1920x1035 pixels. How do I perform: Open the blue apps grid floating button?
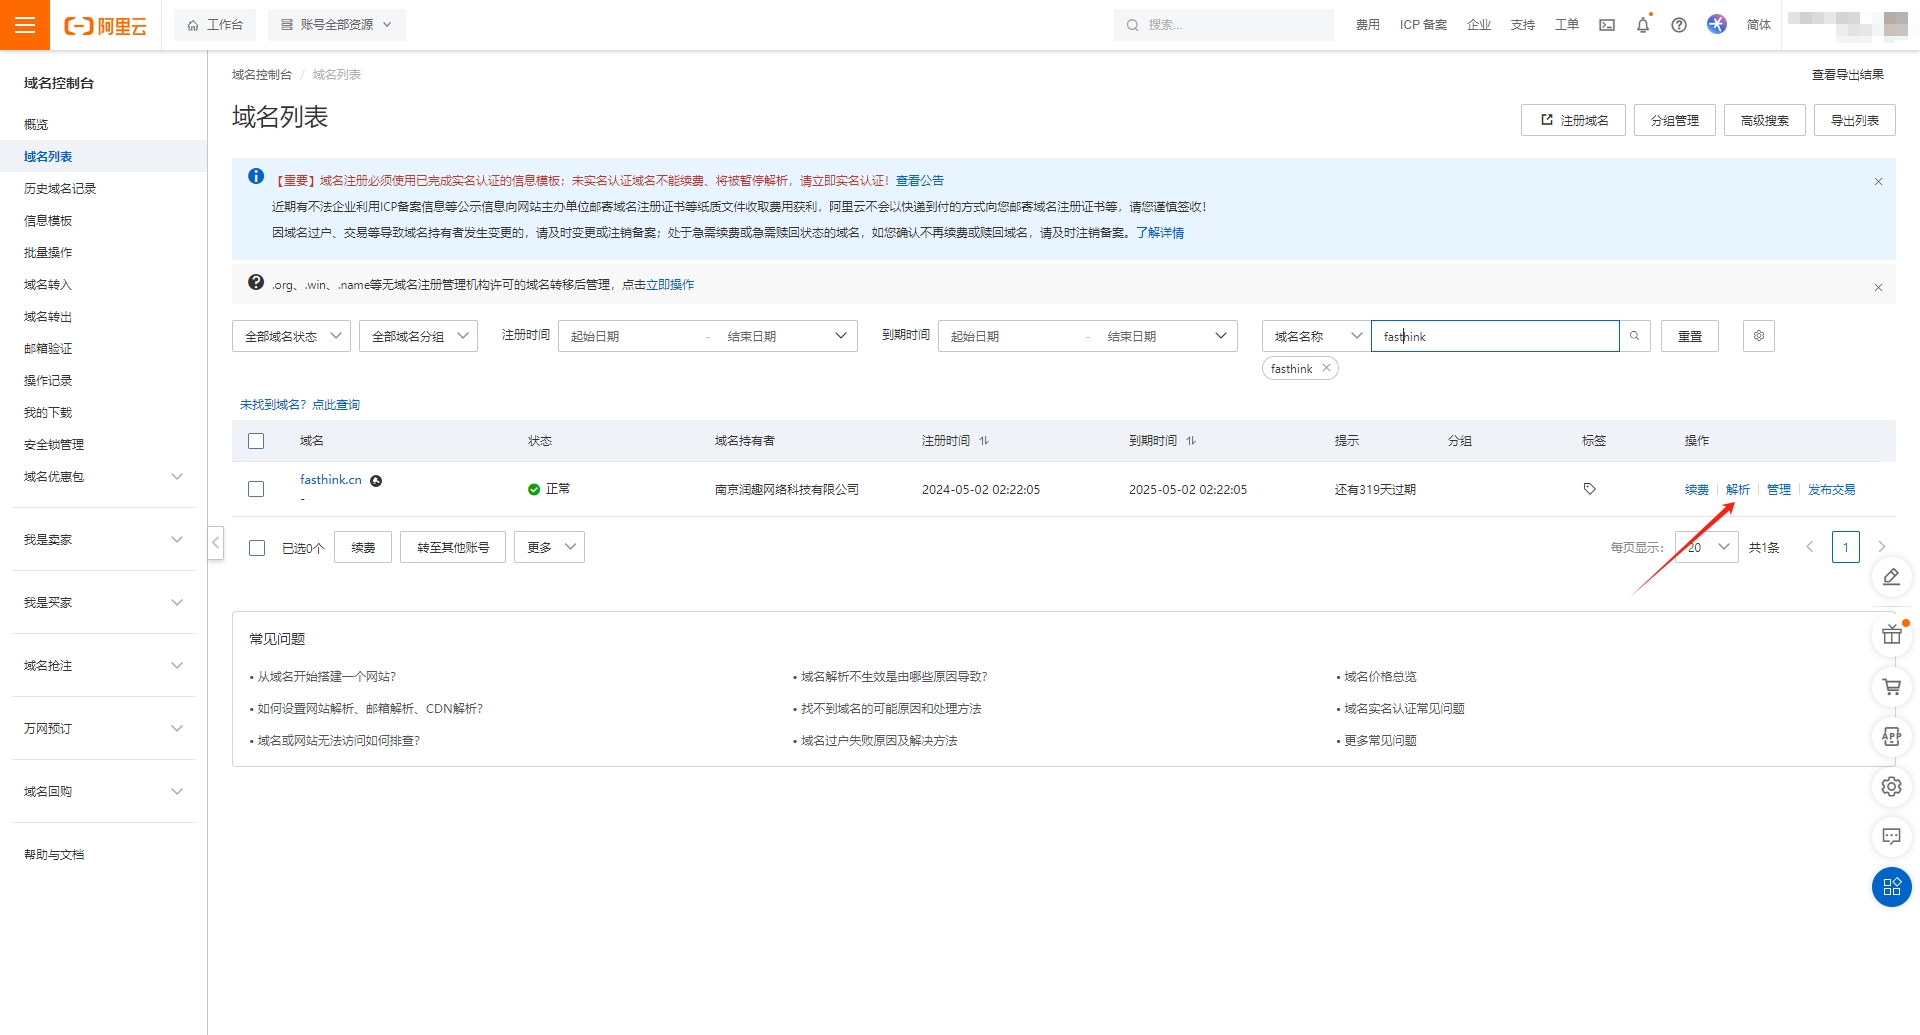click(x=1891, y=887)
